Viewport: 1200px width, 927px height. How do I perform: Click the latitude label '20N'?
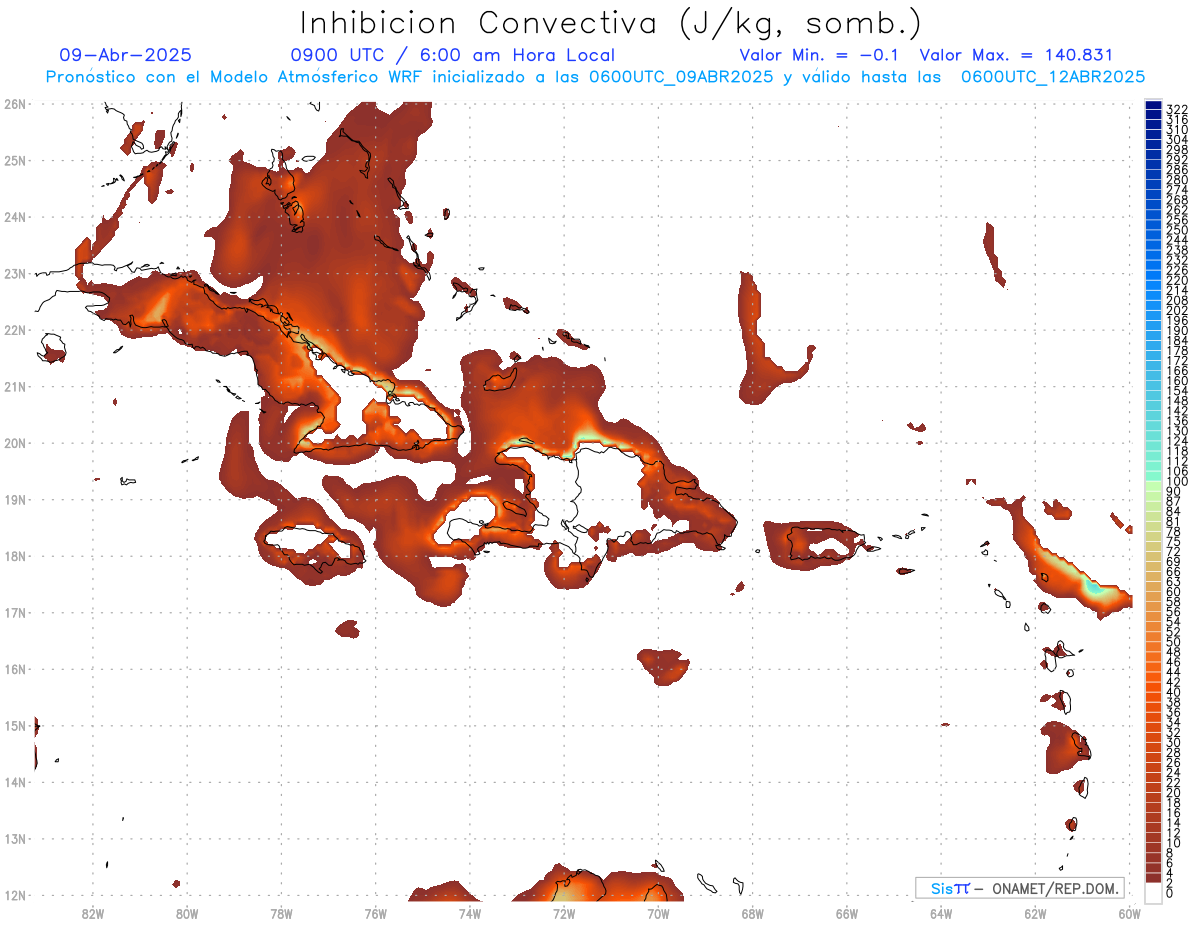(15, 443)
